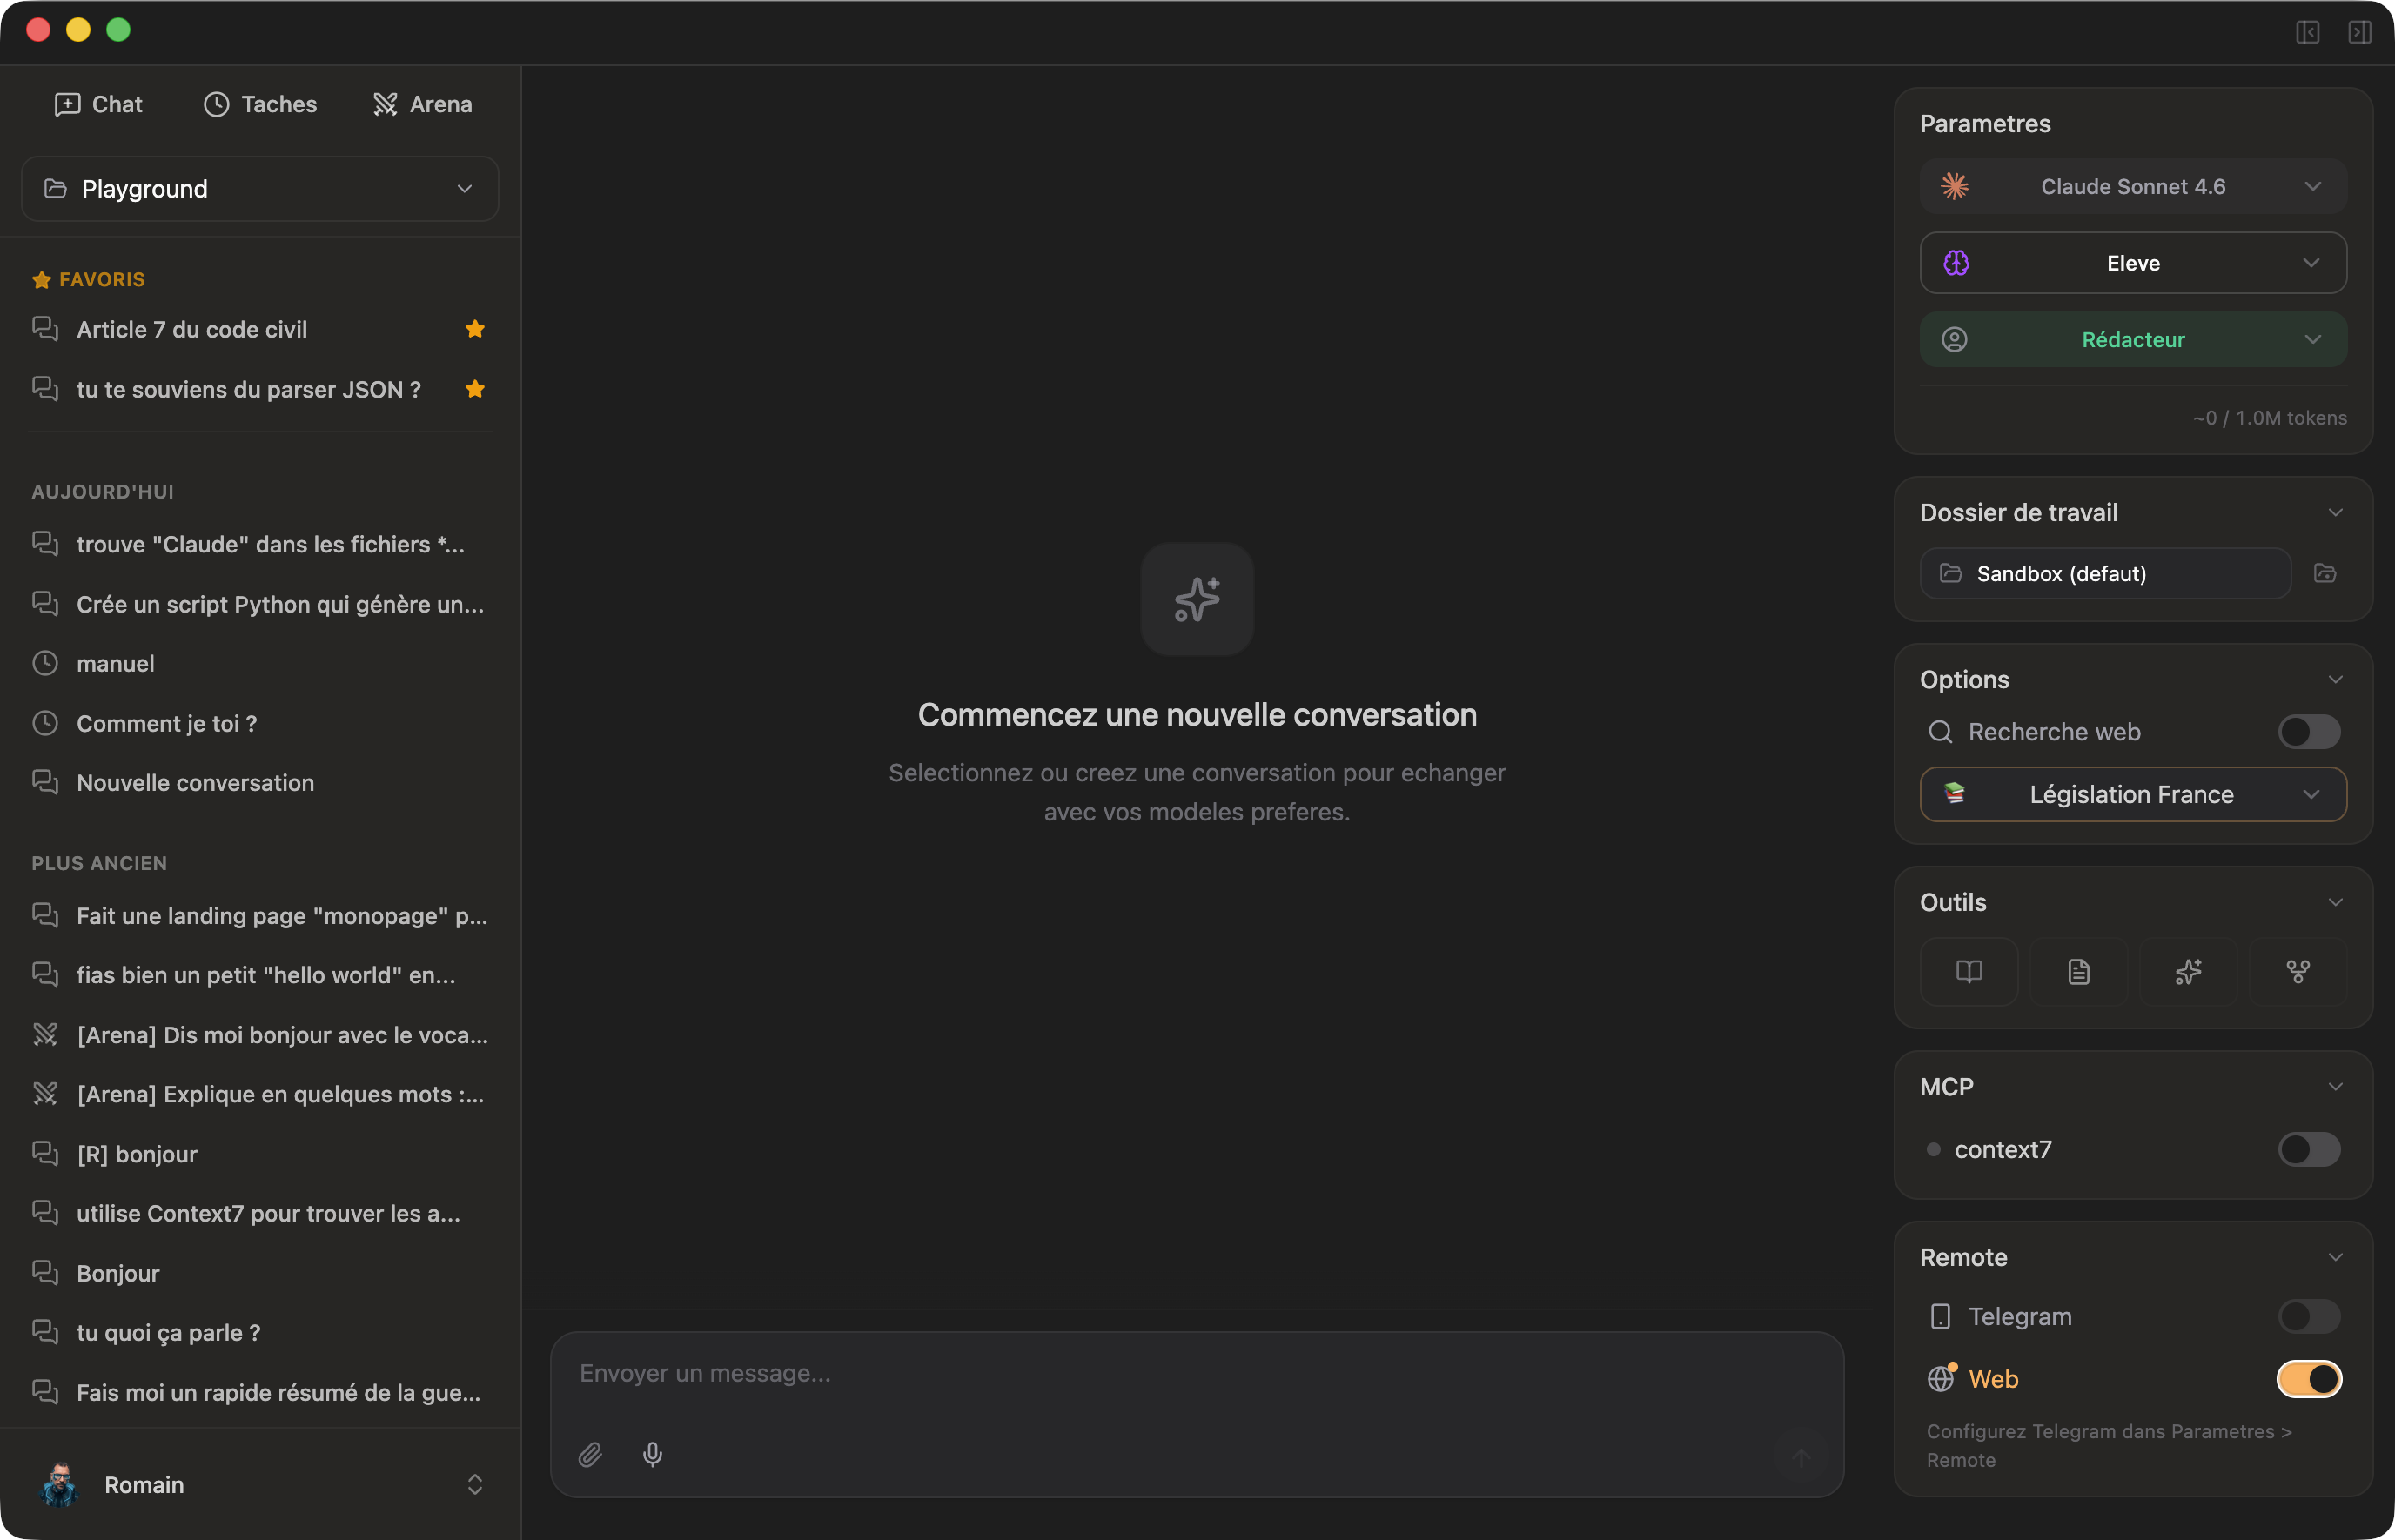Select the book tool in Outils

[1968, 971]
